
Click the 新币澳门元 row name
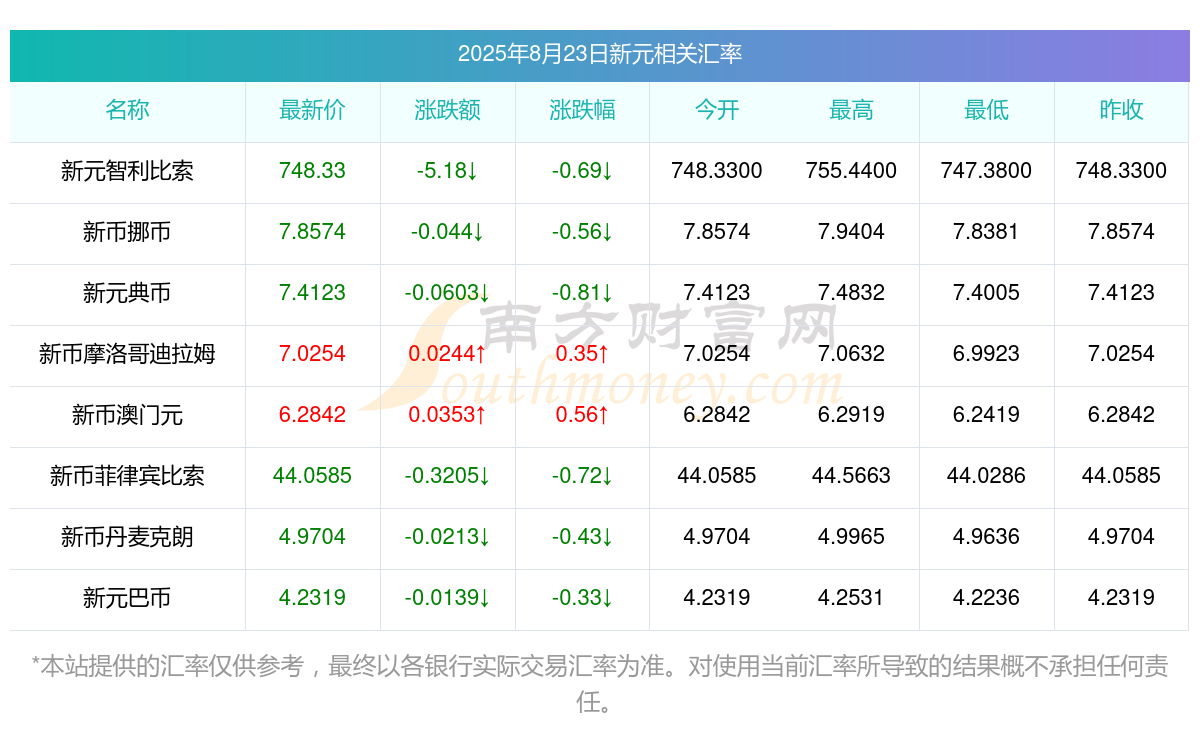[127, 415]
